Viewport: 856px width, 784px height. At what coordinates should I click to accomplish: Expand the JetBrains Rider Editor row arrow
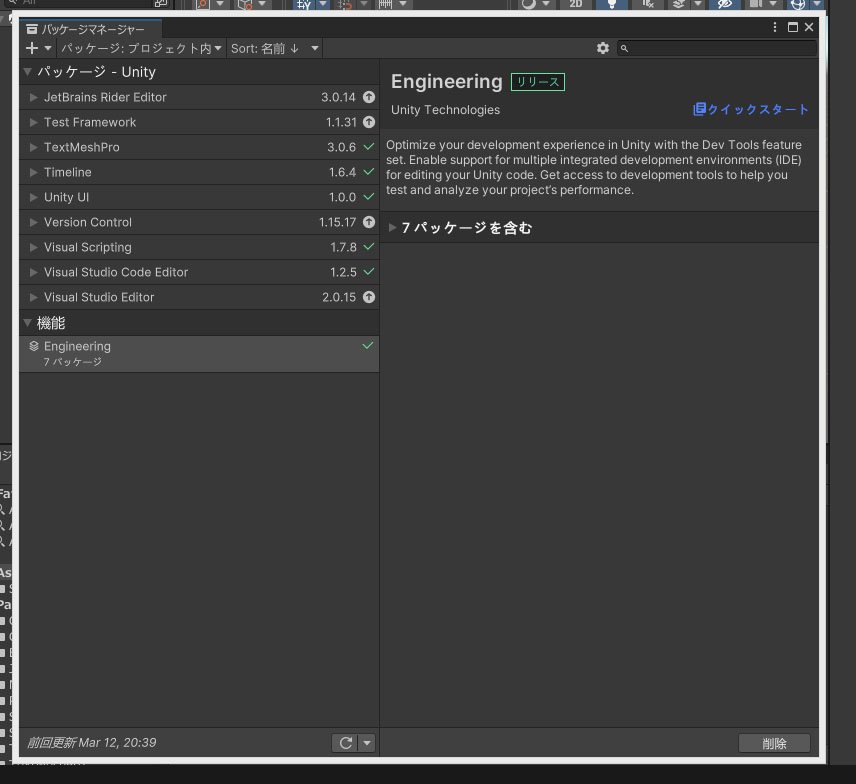(33, 97)
